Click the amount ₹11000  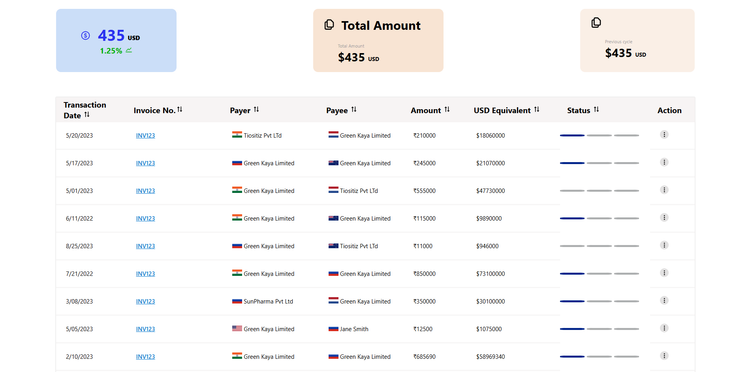423,246
